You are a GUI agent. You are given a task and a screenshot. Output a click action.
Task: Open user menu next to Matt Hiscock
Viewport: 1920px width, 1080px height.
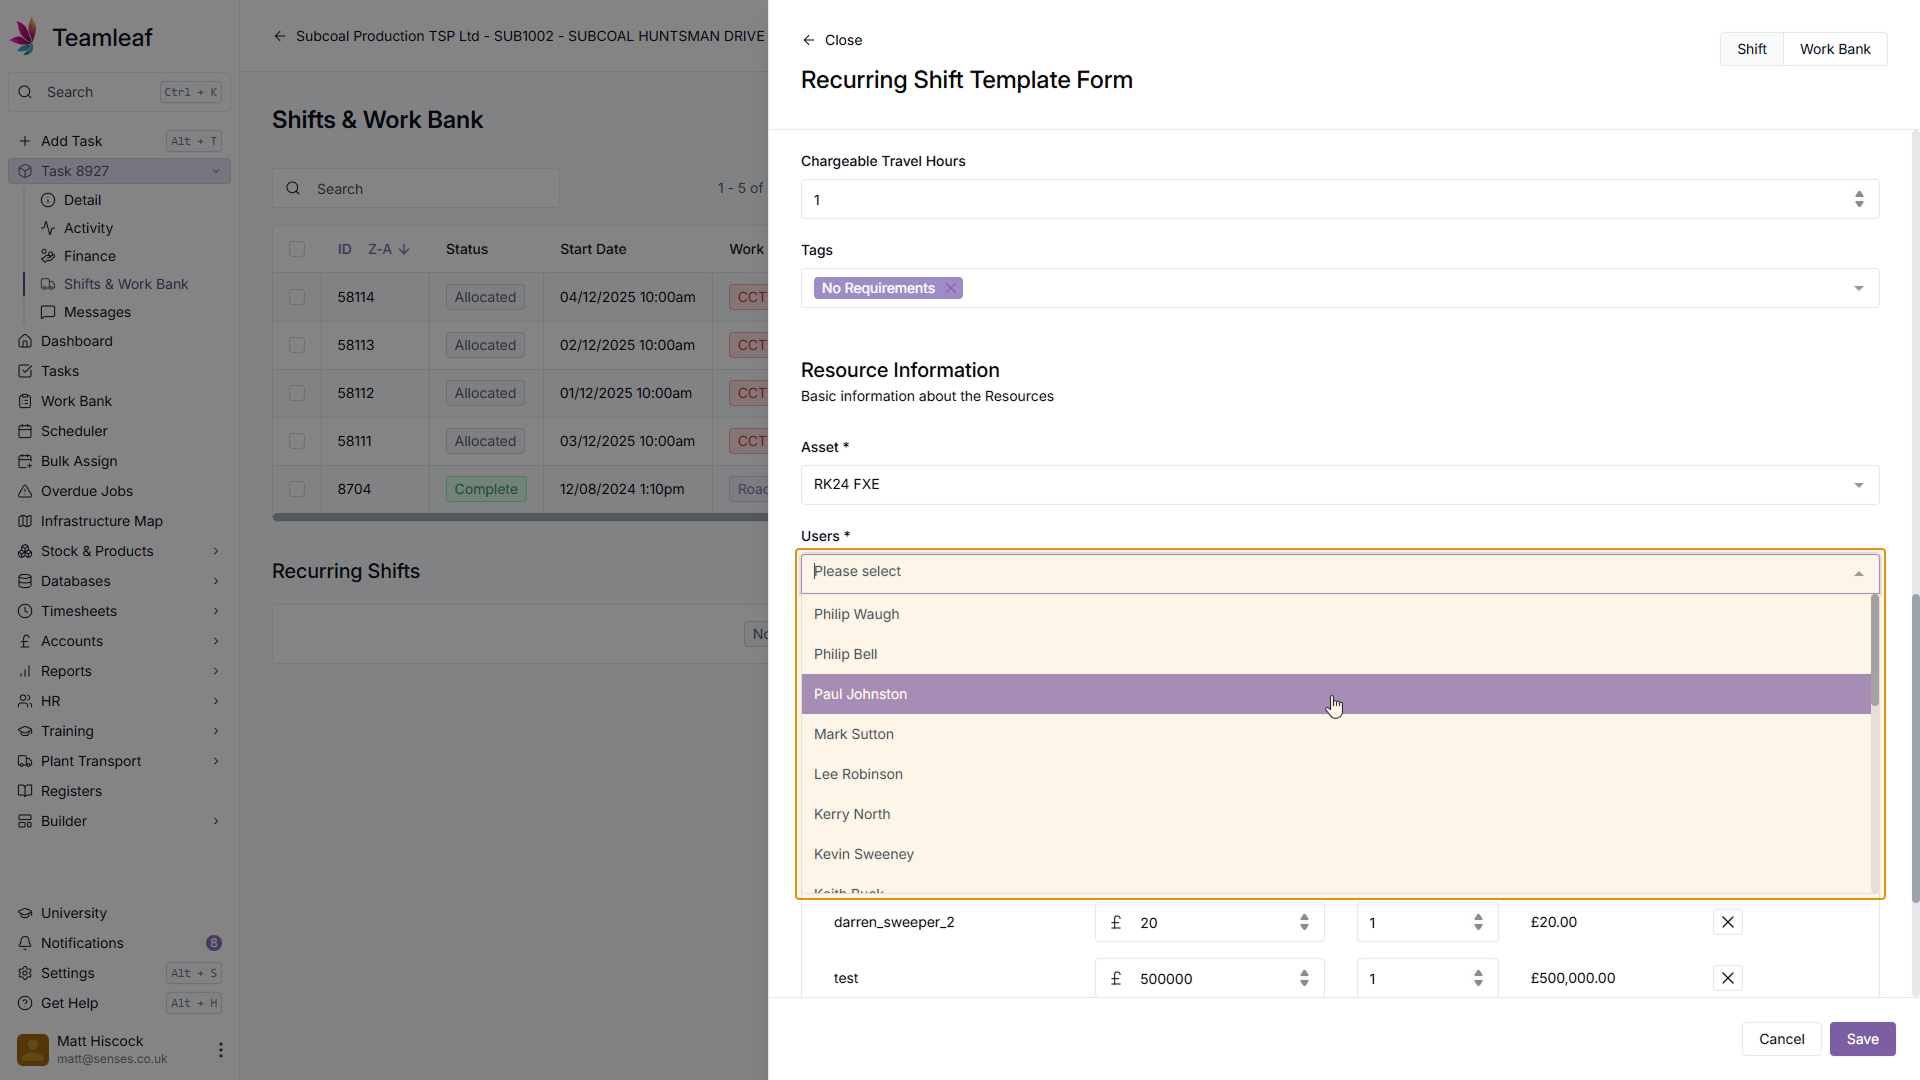tap(220, 1049)
